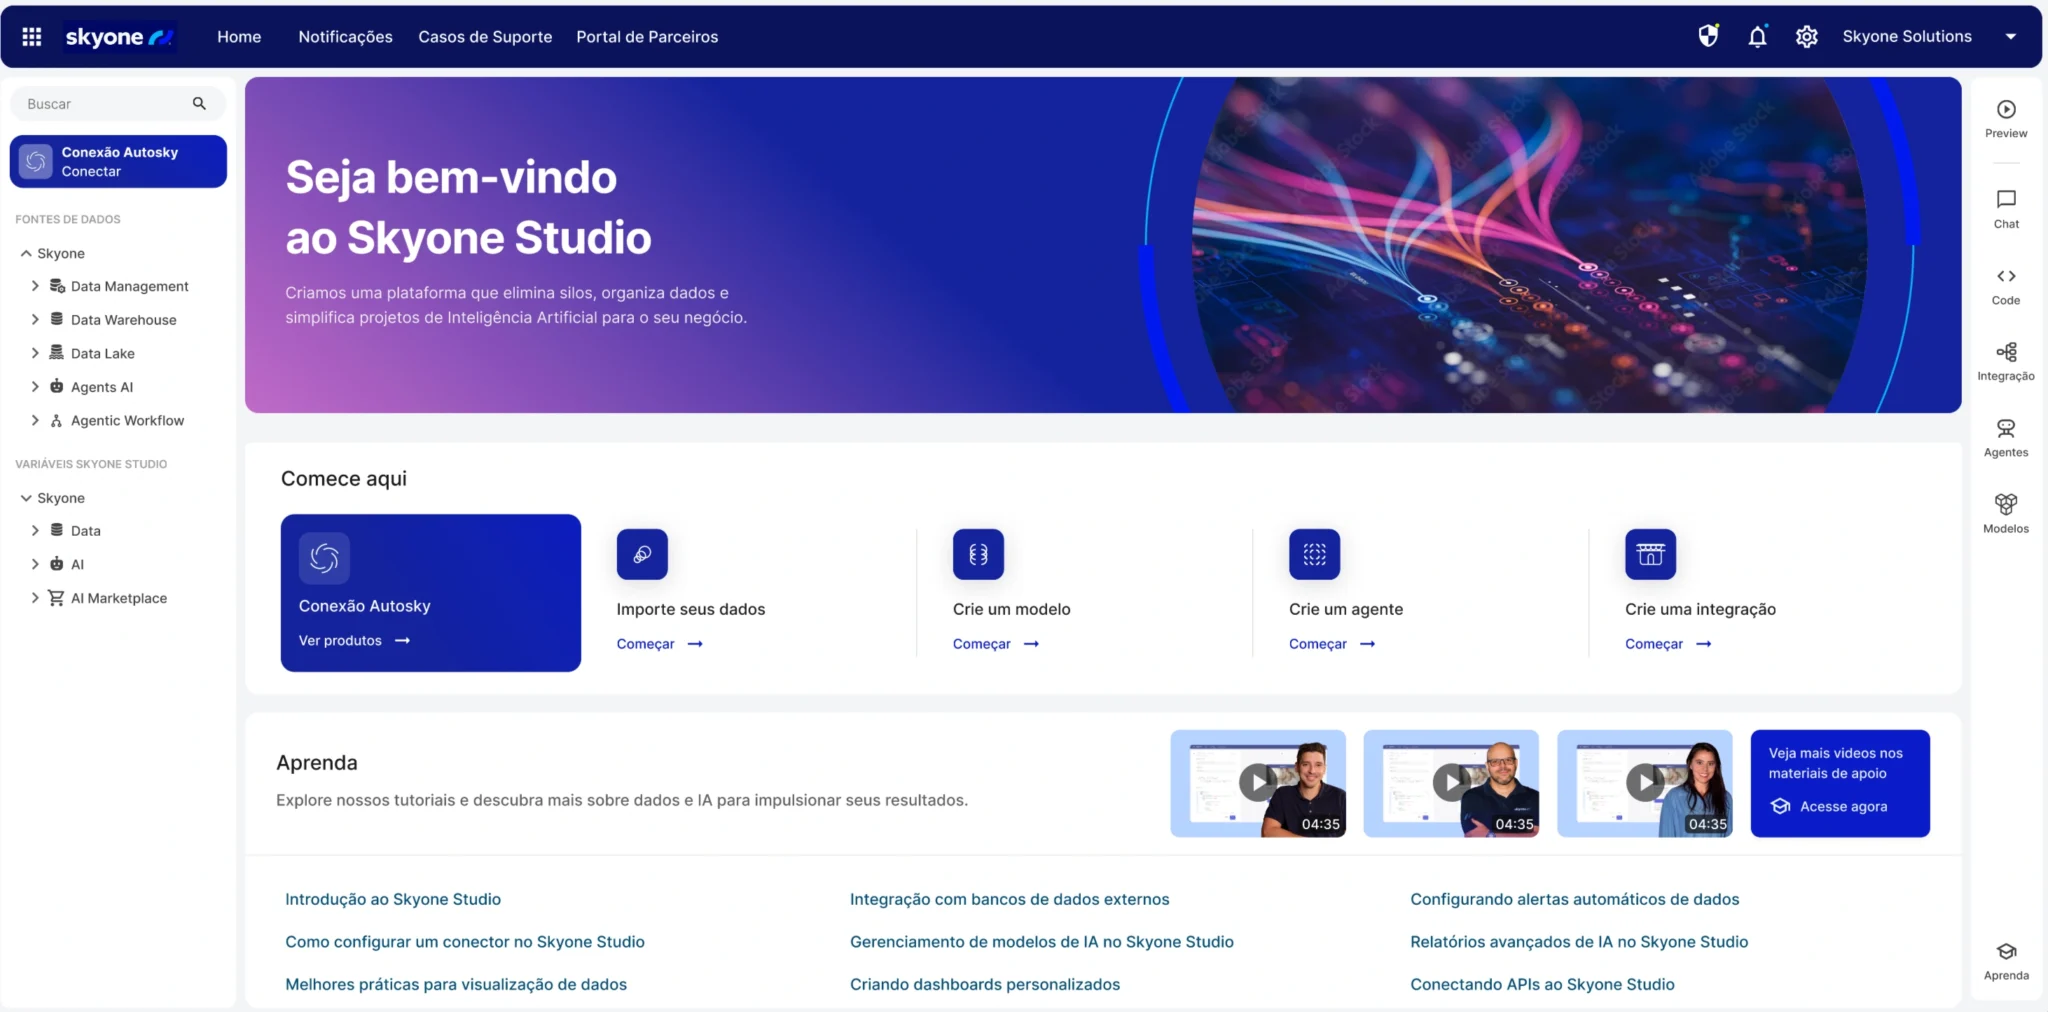2048x1012 pixels.
Task: Expand the Data Warehouse tree node
Action: [x=35, y=319]
